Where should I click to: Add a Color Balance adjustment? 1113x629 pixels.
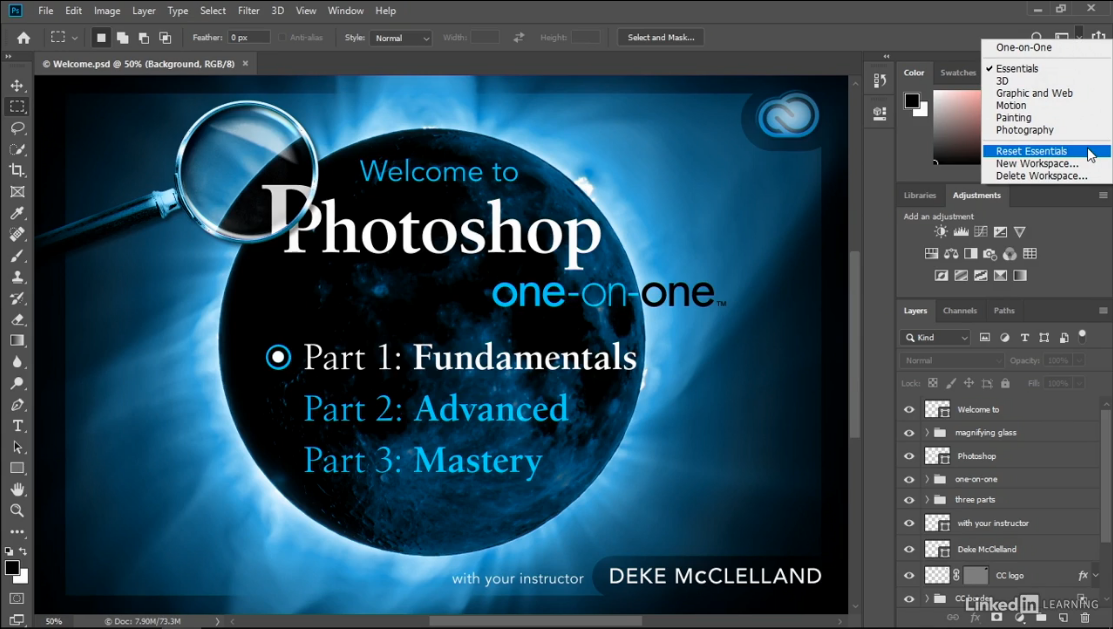point(951,253)
